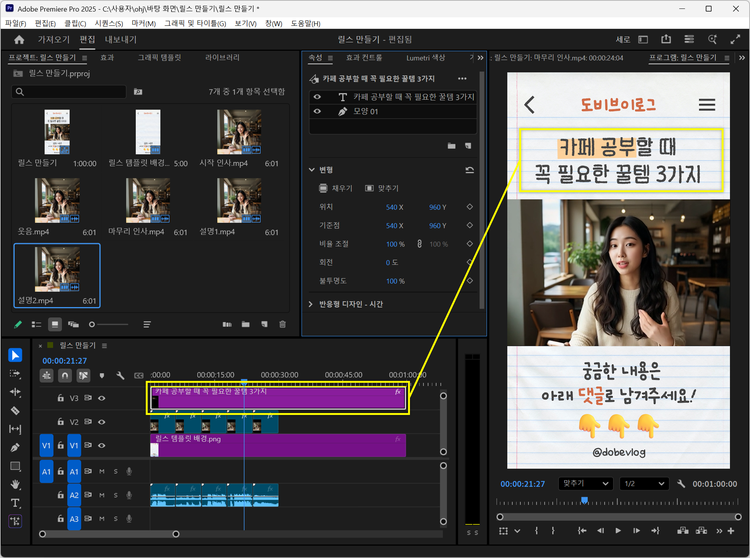Image resolution: width=750 pixels, height=558 pixels.
Task: Select the 웃음.mp4 thumbnail in the project bin
Action: [x=56, y=200]
